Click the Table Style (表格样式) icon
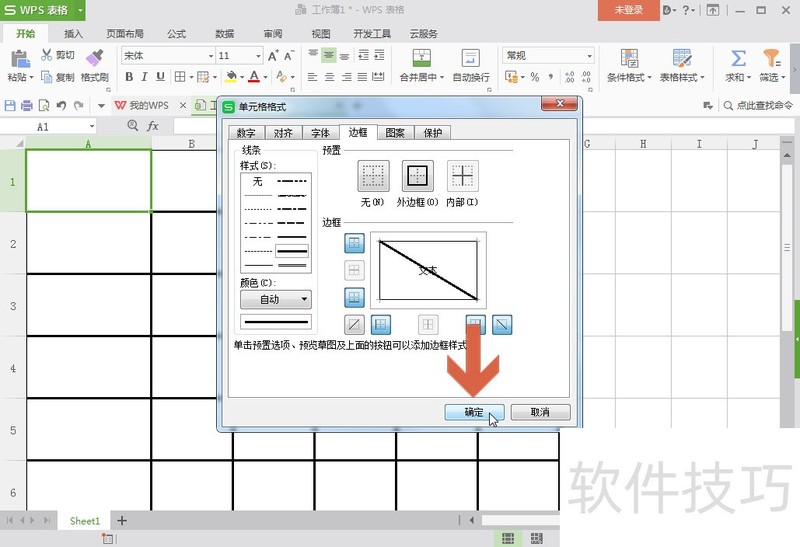800x547 pixels. (x=682, y=58)
